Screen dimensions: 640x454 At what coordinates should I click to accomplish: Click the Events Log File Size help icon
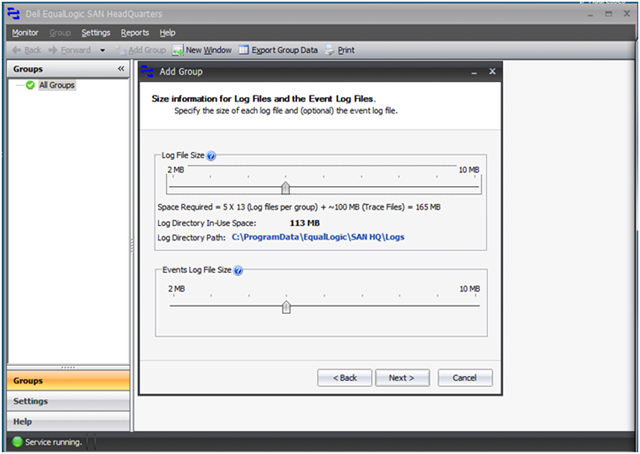238,271
